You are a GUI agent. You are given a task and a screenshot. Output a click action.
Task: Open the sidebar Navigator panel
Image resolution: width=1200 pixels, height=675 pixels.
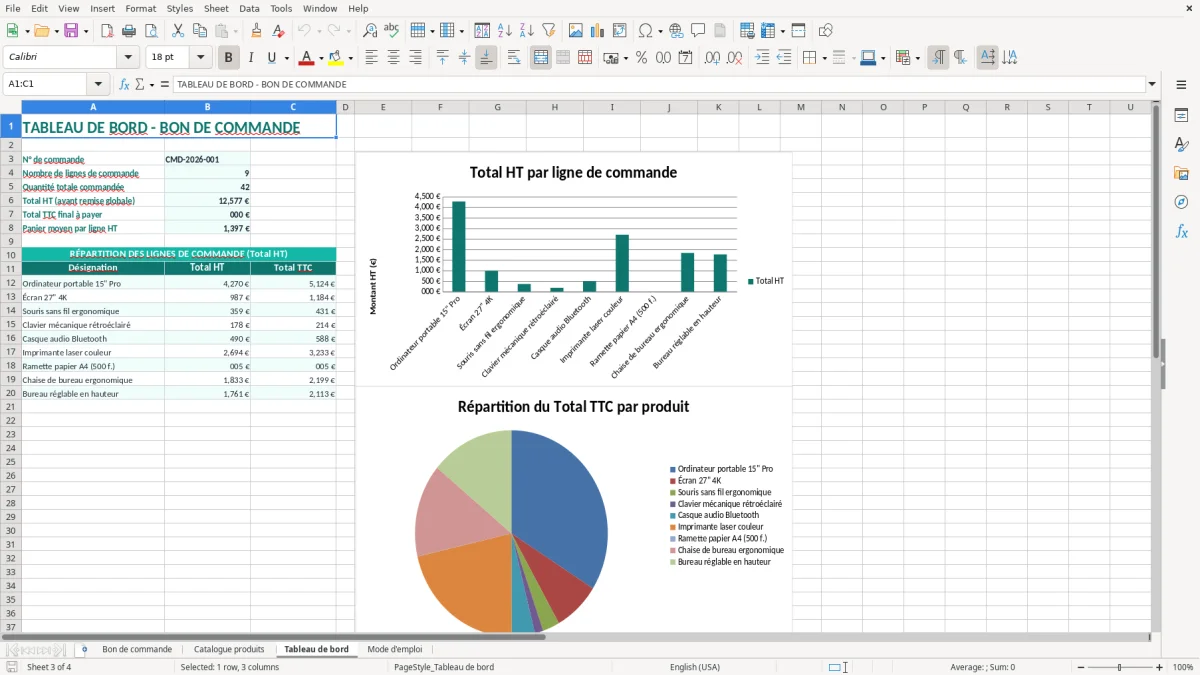coord(1181,202)
